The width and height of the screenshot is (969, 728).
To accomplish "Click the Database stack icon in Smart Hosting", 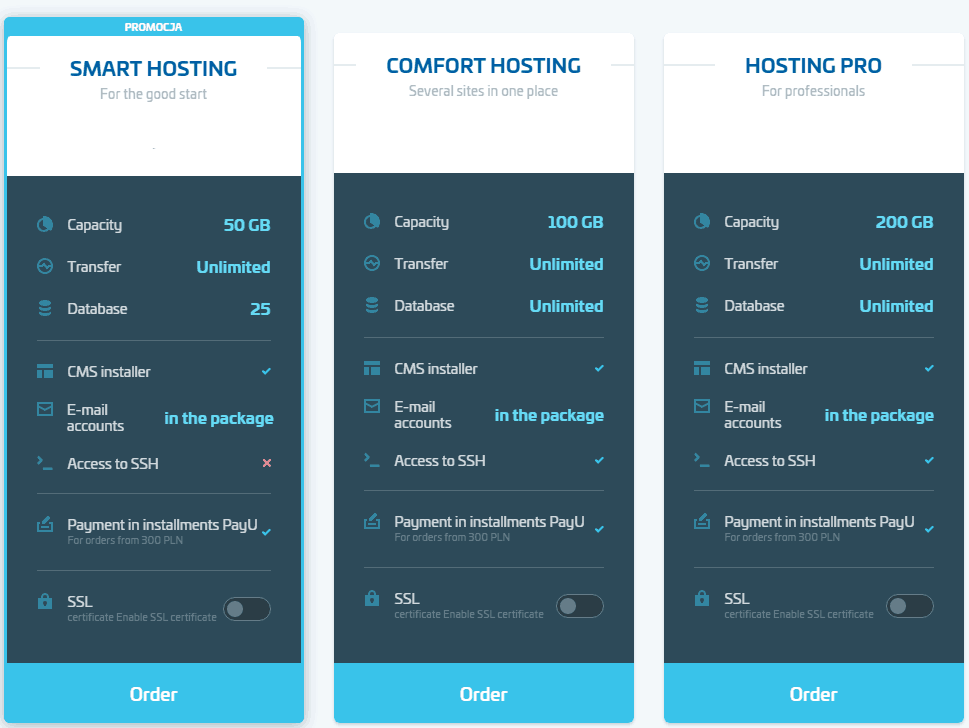I will point(44,308).
